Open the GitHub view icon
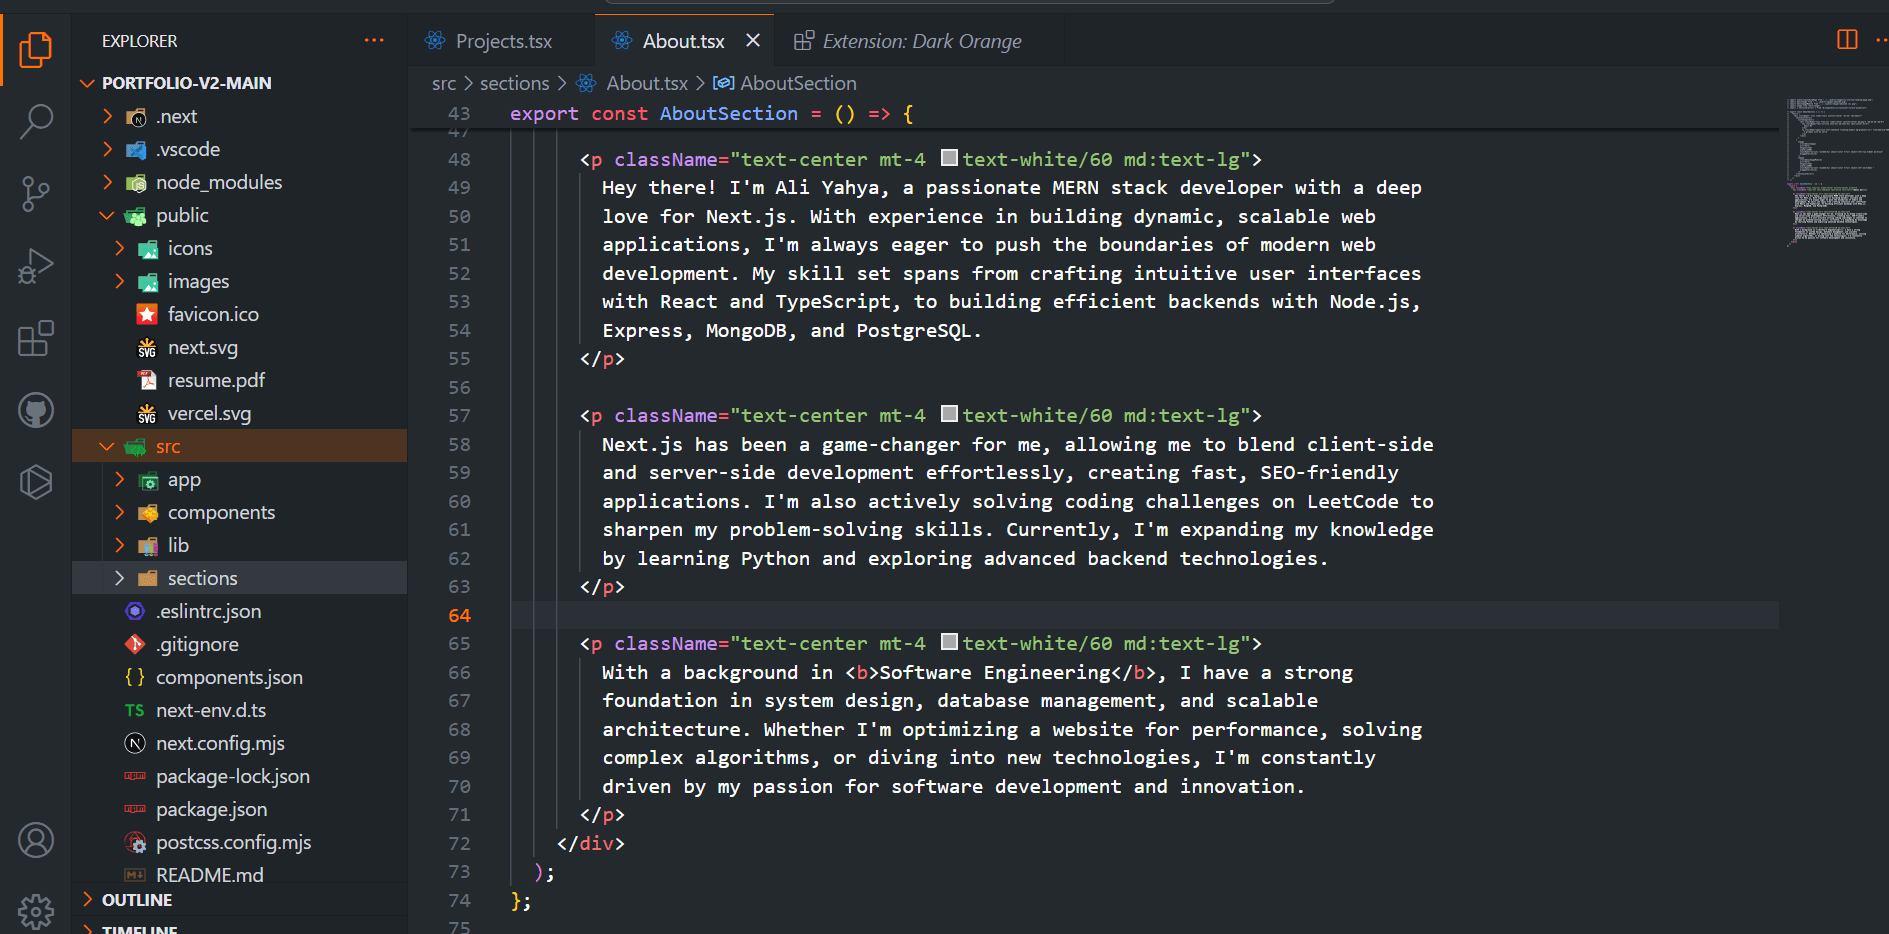This screenshot has height=934, width=1889. 36,410
